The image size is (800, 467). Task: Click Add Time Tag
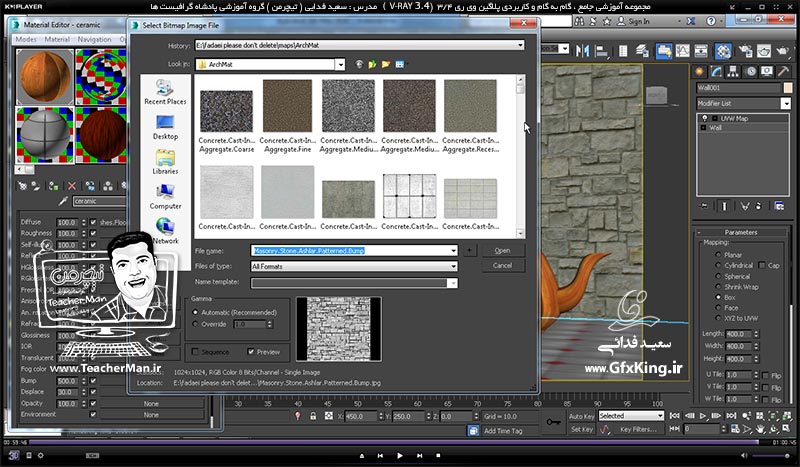pyautogui.click(x=503, y=431)
